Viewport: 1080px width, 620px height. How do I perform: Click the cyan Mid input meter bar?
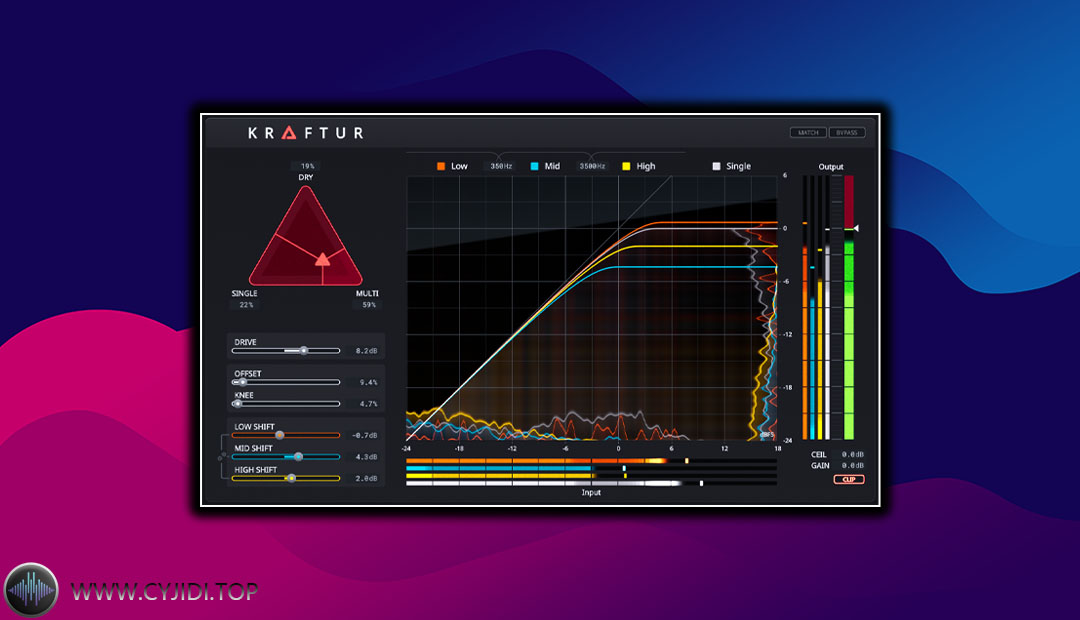point(592,468)
